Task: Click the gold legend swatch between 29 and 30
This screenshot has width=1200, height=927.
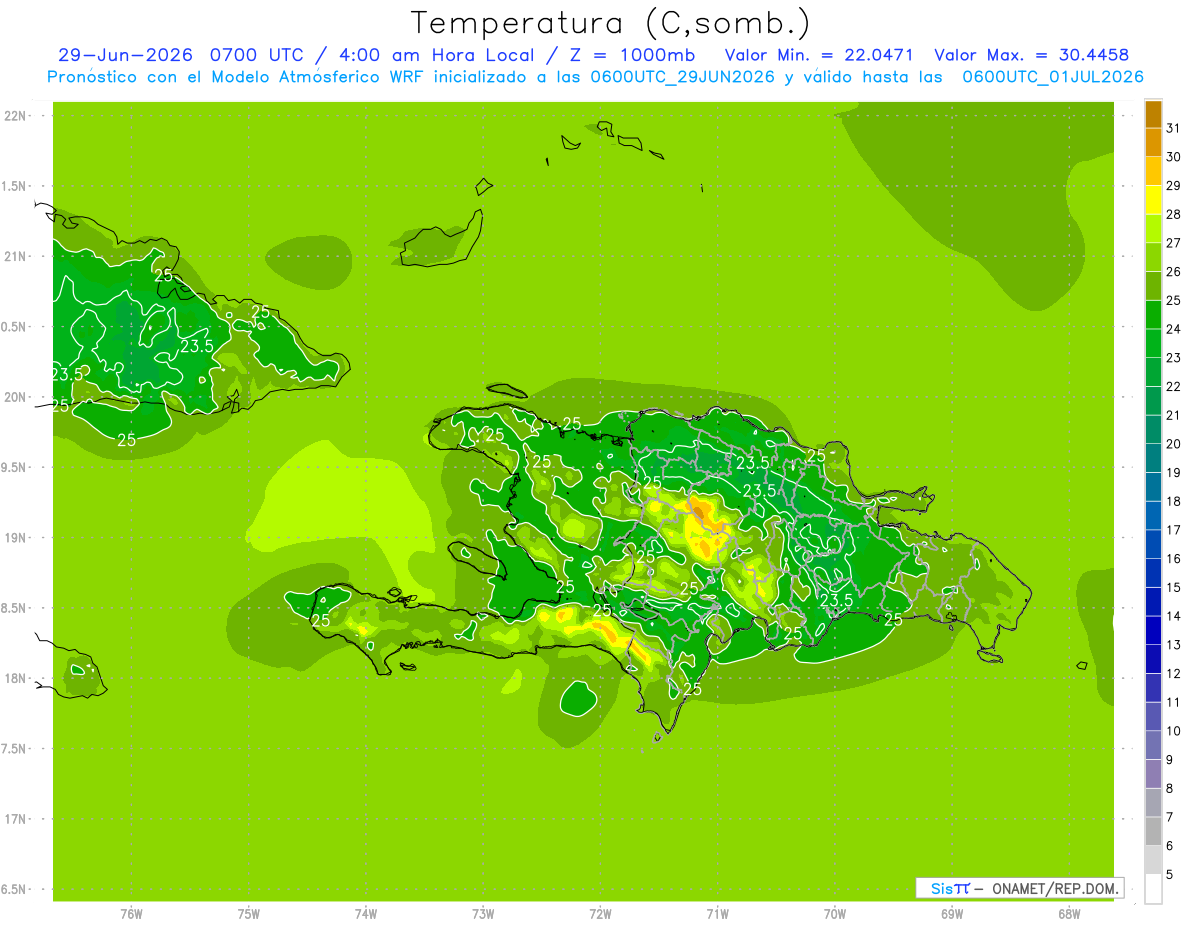Action: (1153, 171)
